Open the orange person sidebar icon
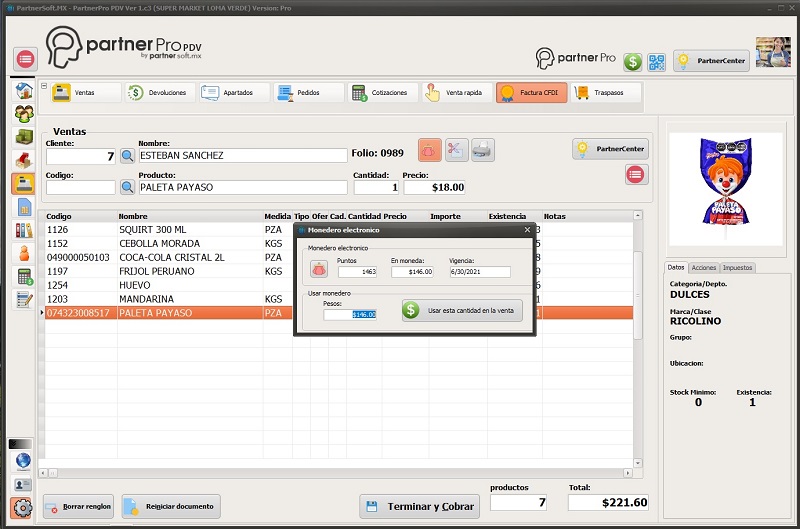Image resolution: width=800 pixels, height=529 pixels. point(23,254)
